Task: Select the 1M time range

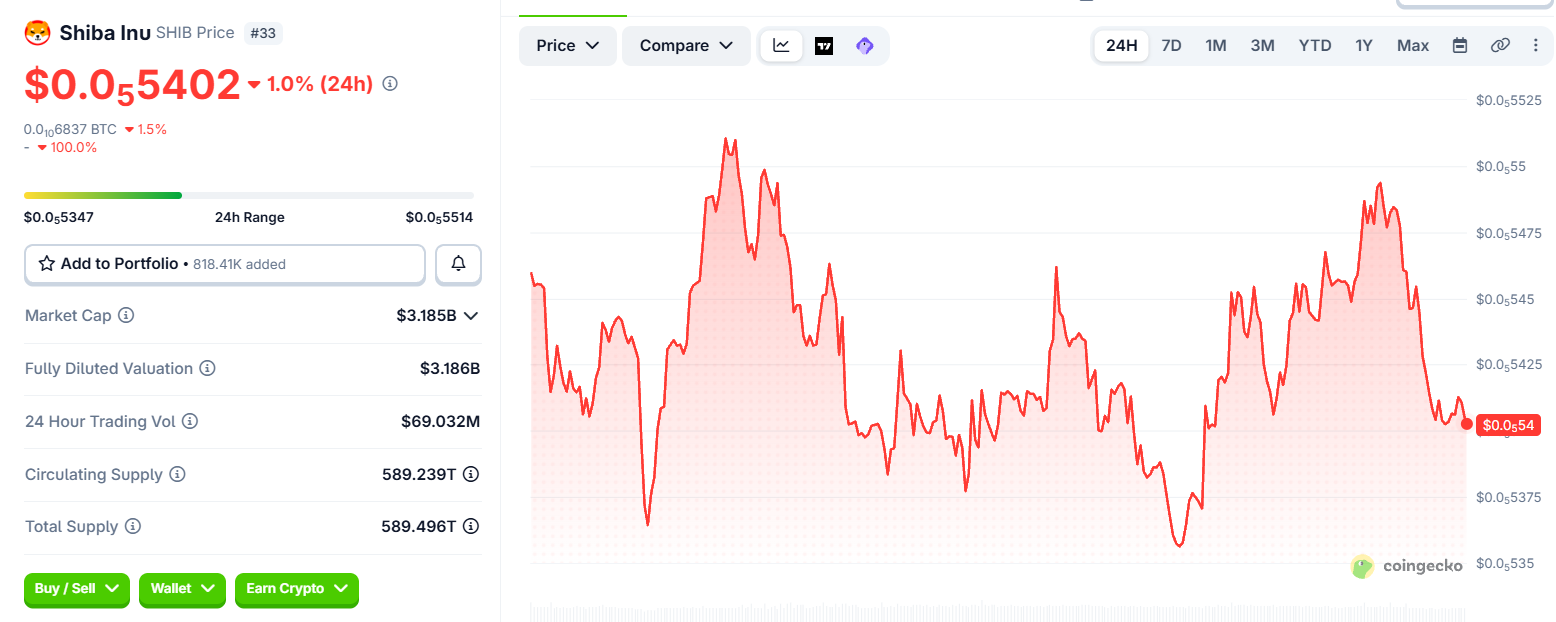Action: click(x=1216, y=46)
